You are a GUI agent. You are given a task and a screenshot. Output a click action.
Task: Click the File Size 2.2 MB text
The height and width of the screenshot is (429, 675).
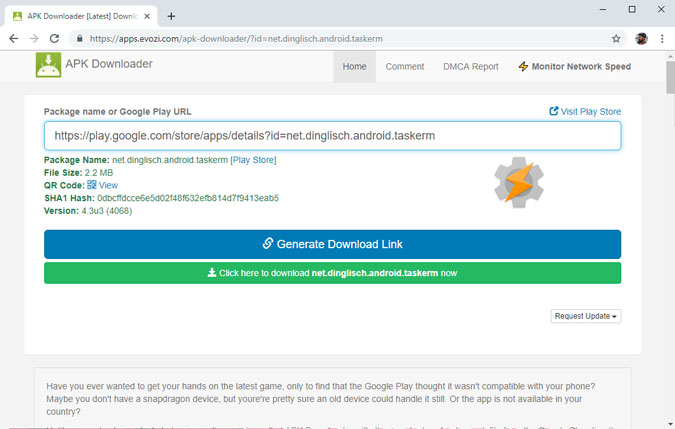pyautogui.click(x=78, y=173)
